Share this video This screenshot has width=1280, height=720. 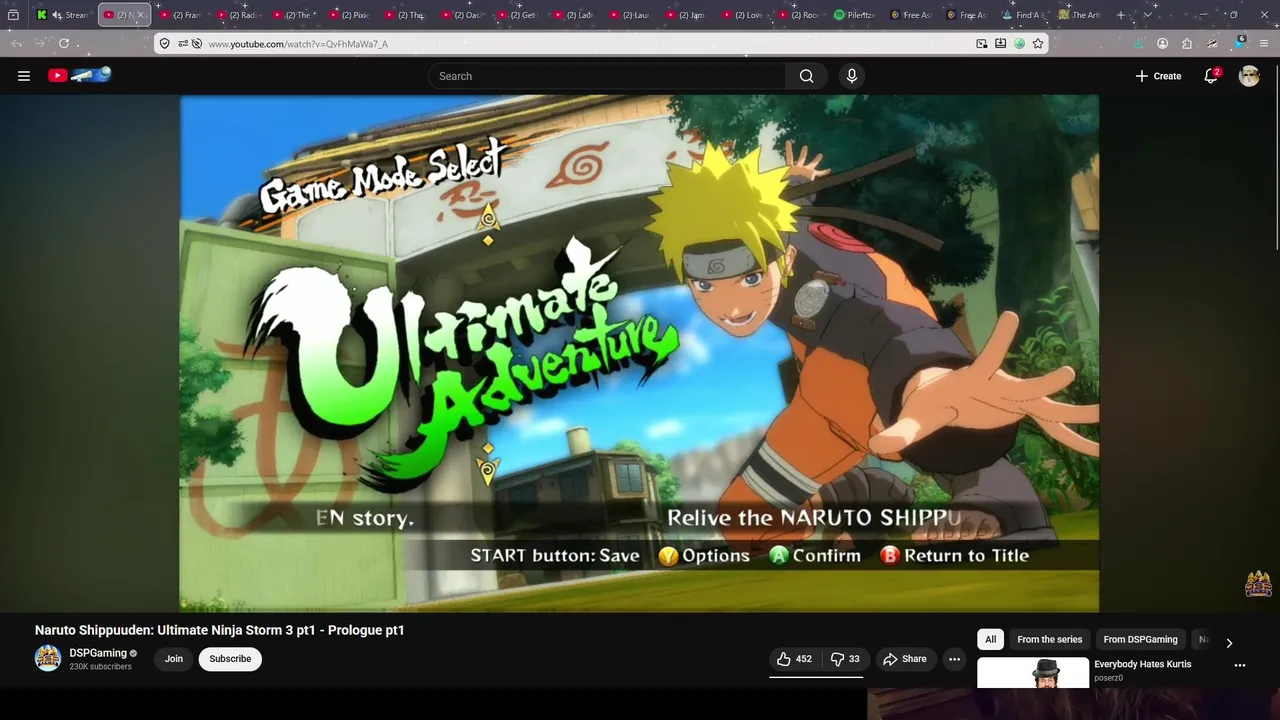point(905,659)
